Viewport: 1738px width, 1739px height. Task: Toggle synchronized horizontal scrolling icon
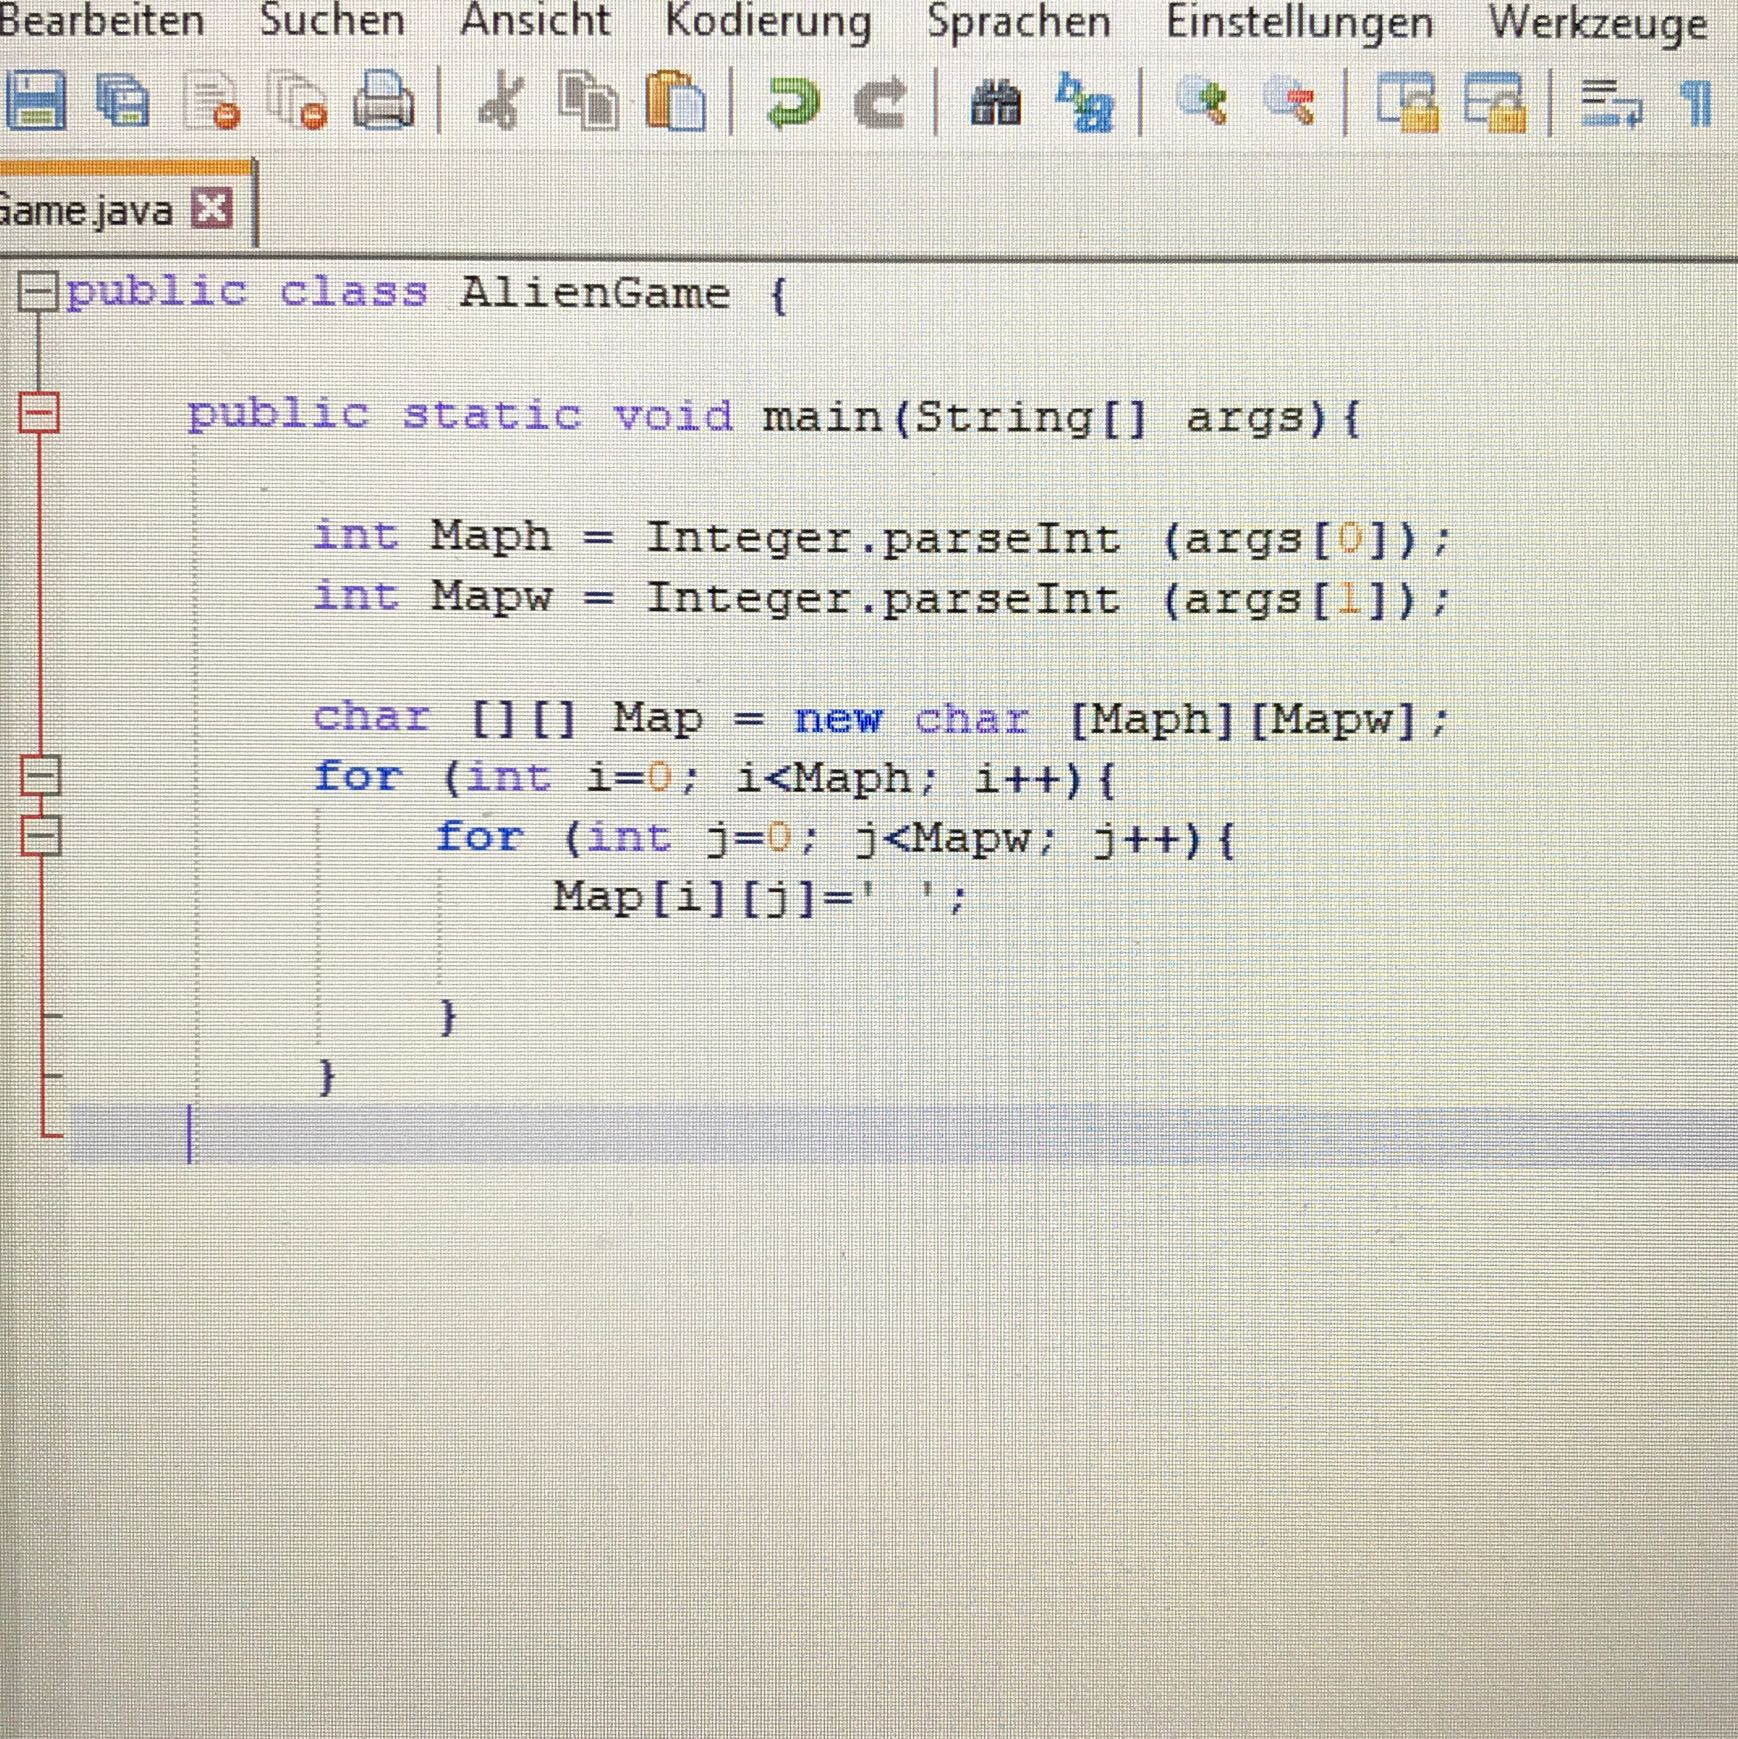pyautogui.click(x=1496, y=102)
